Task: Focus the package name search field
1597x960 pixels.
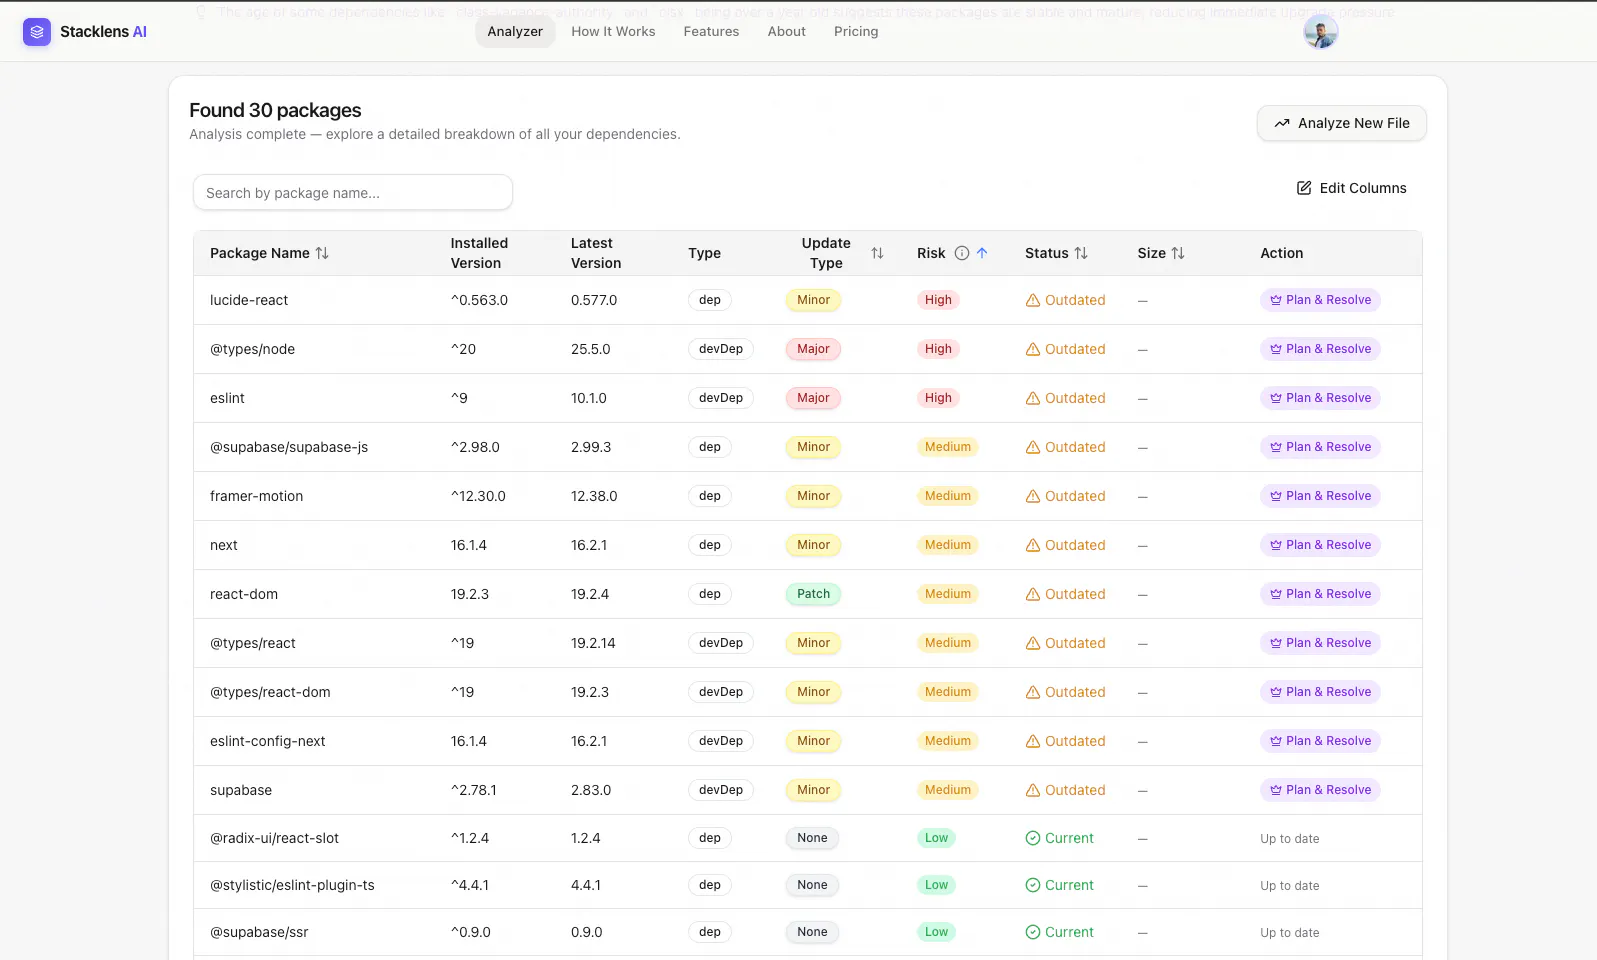Action: (353, 193)
